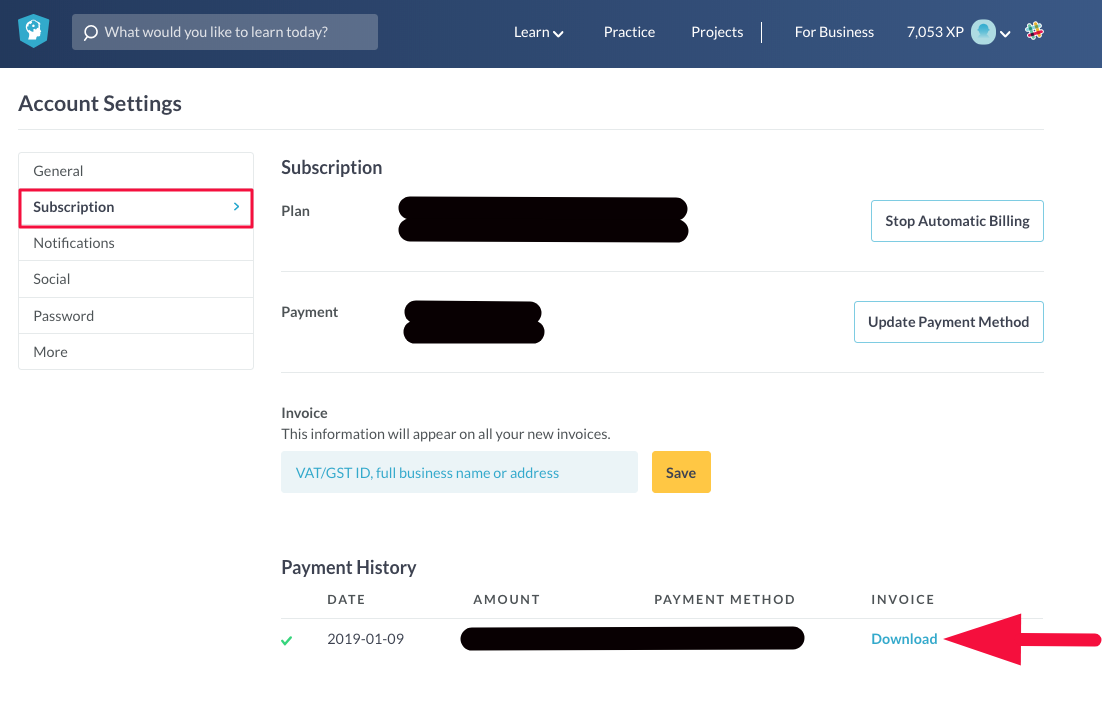Open the user avatar icon
Image resolution: width=1102 pixels, height=709 pixels.
982,32
